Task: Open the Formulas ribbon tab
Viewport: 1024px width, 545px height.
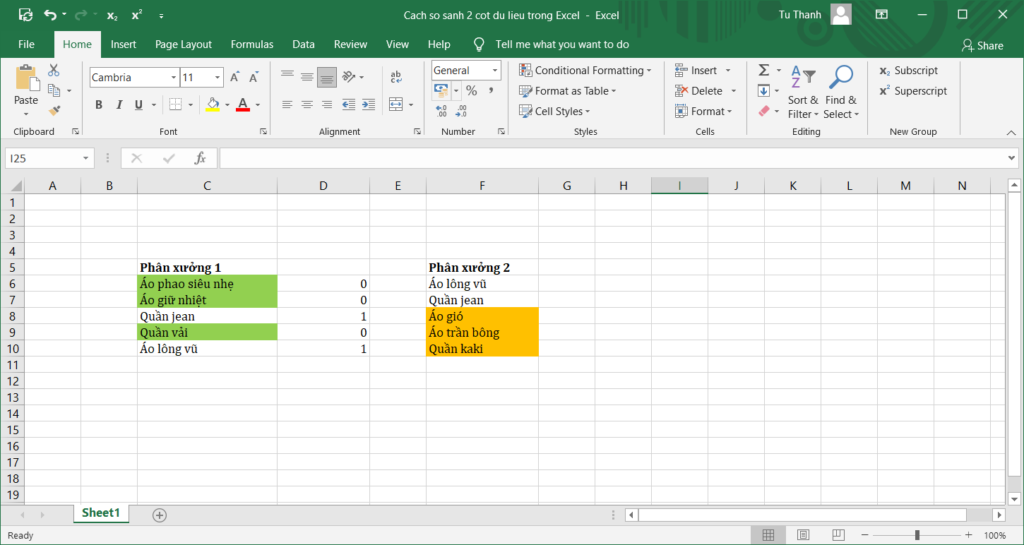Action: point(252,44)
